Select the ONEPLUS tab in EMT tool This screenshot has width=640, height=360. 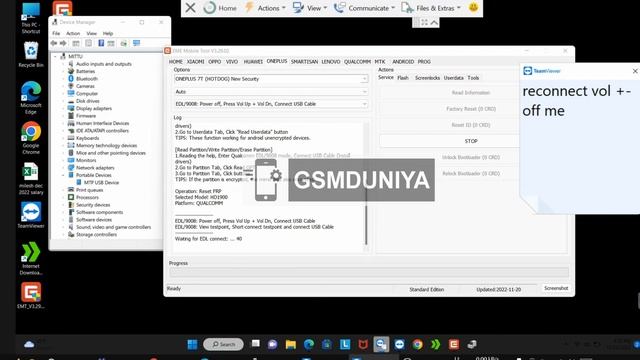click(277, 61)
